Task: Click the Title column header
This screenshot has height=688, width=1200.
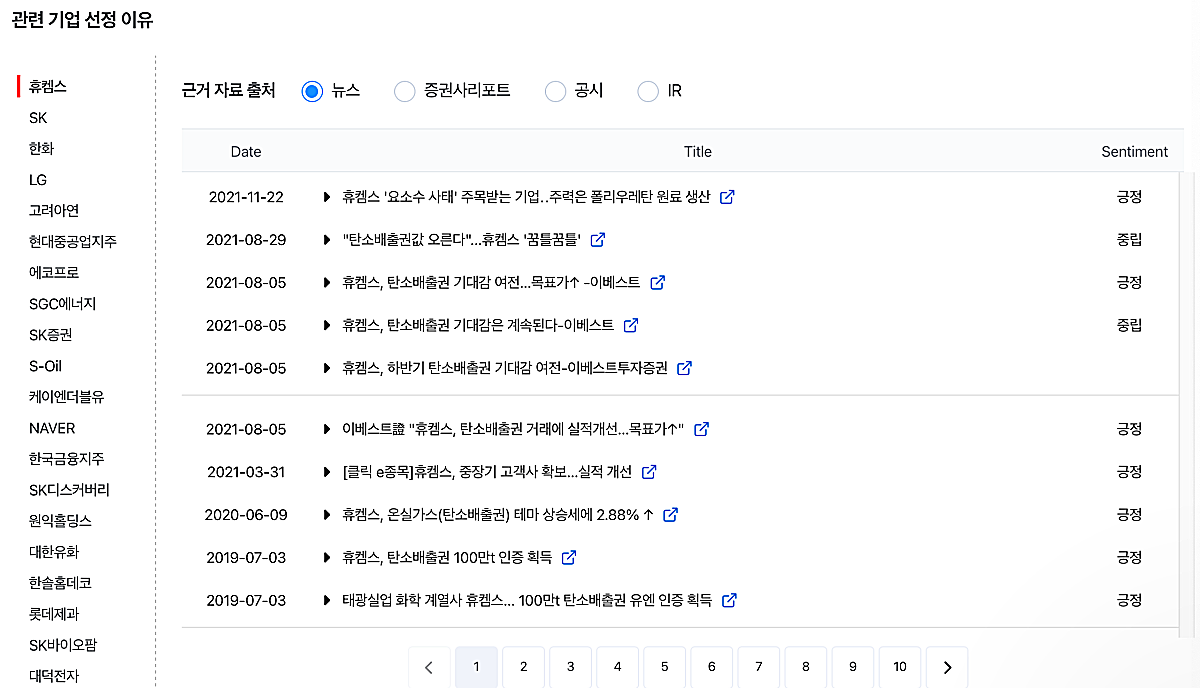Action: 698,152
